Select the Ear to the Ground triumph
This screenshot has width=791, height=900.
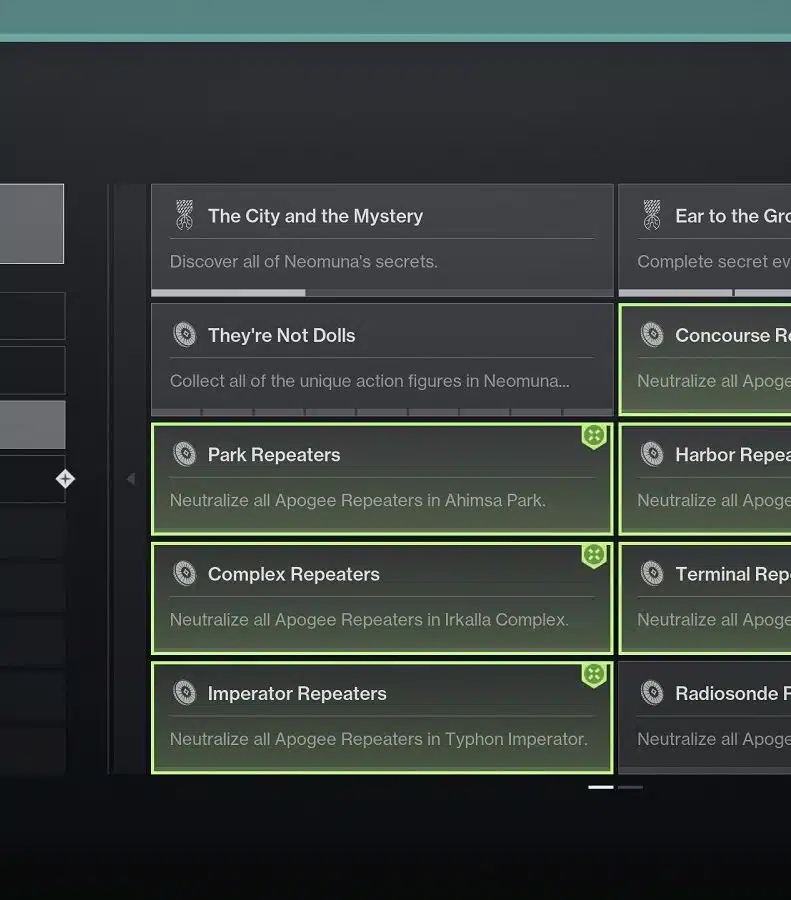point(705,240)
